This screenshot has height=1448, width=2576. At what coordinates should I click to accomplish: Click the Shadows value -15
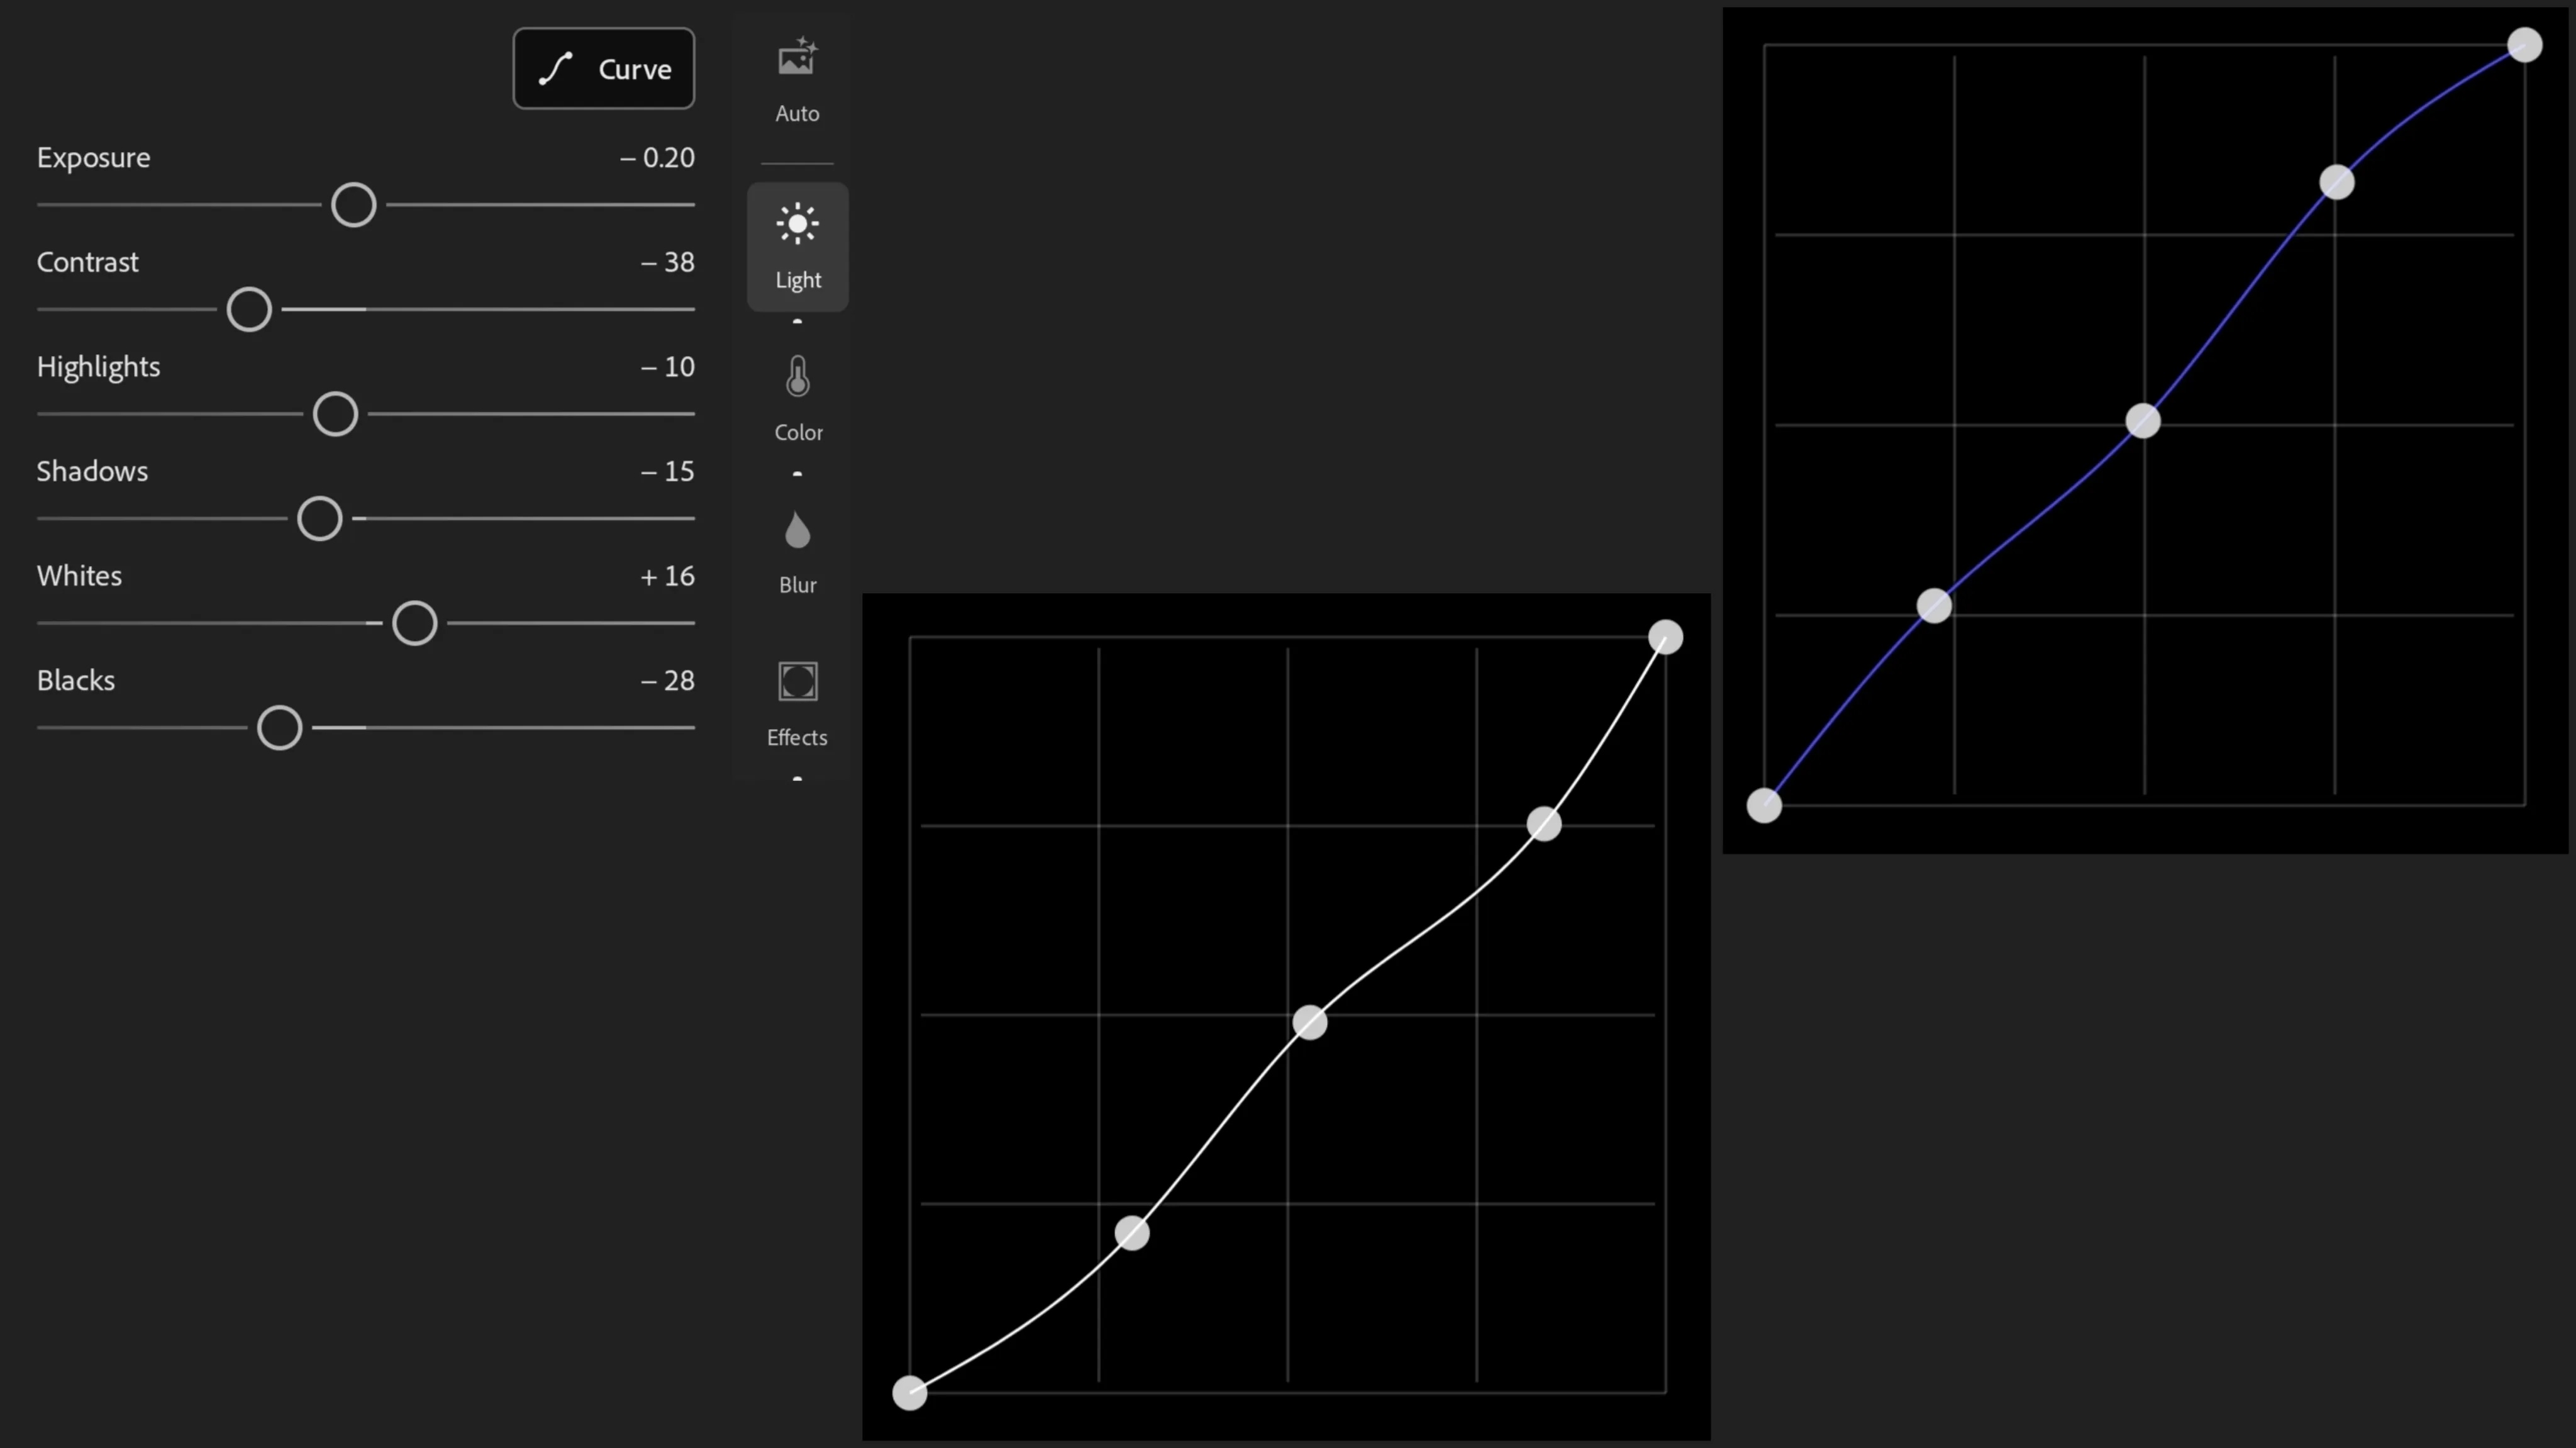(667, 471)
